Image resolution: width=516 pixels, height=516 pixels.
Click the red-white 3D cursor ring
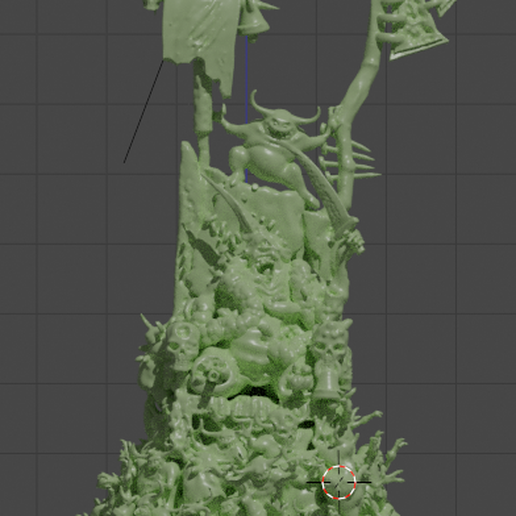[x=339, y=482]
